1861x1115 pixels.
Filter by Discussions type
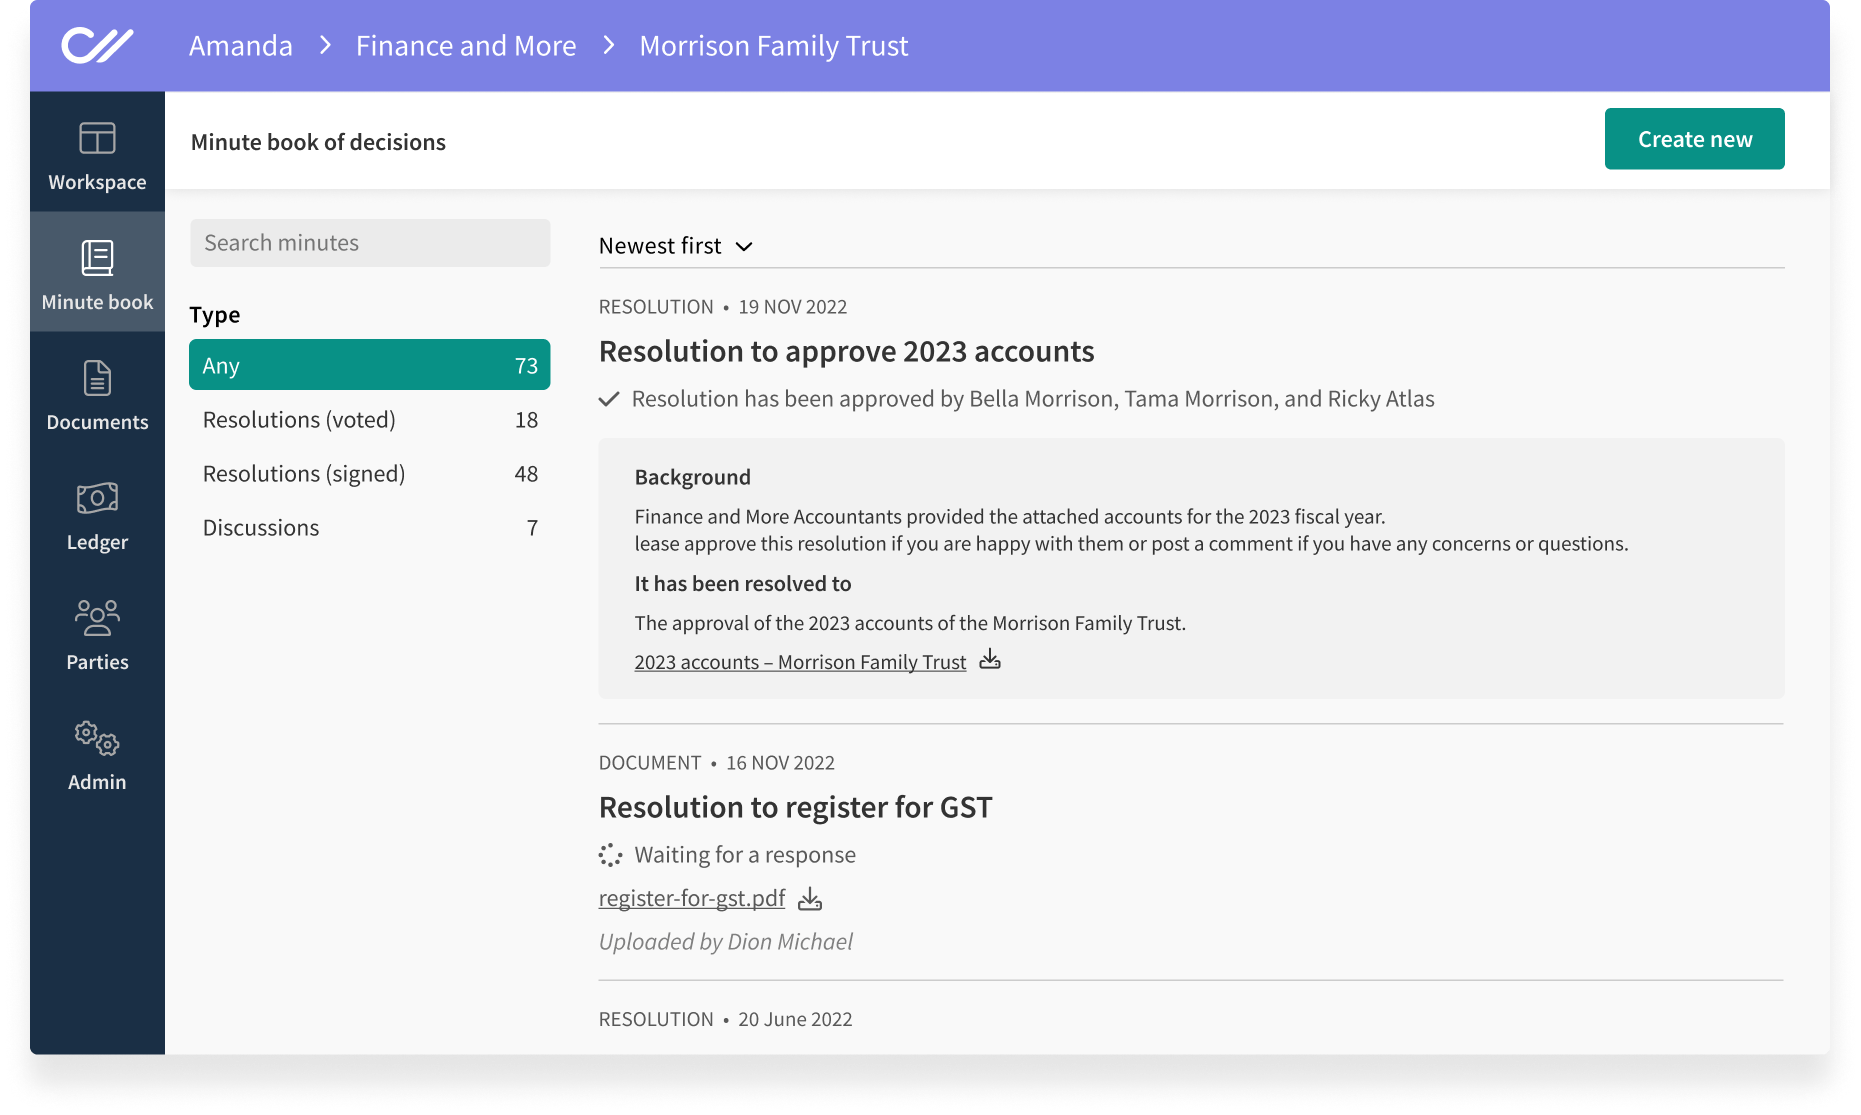(x=369, y=528)
